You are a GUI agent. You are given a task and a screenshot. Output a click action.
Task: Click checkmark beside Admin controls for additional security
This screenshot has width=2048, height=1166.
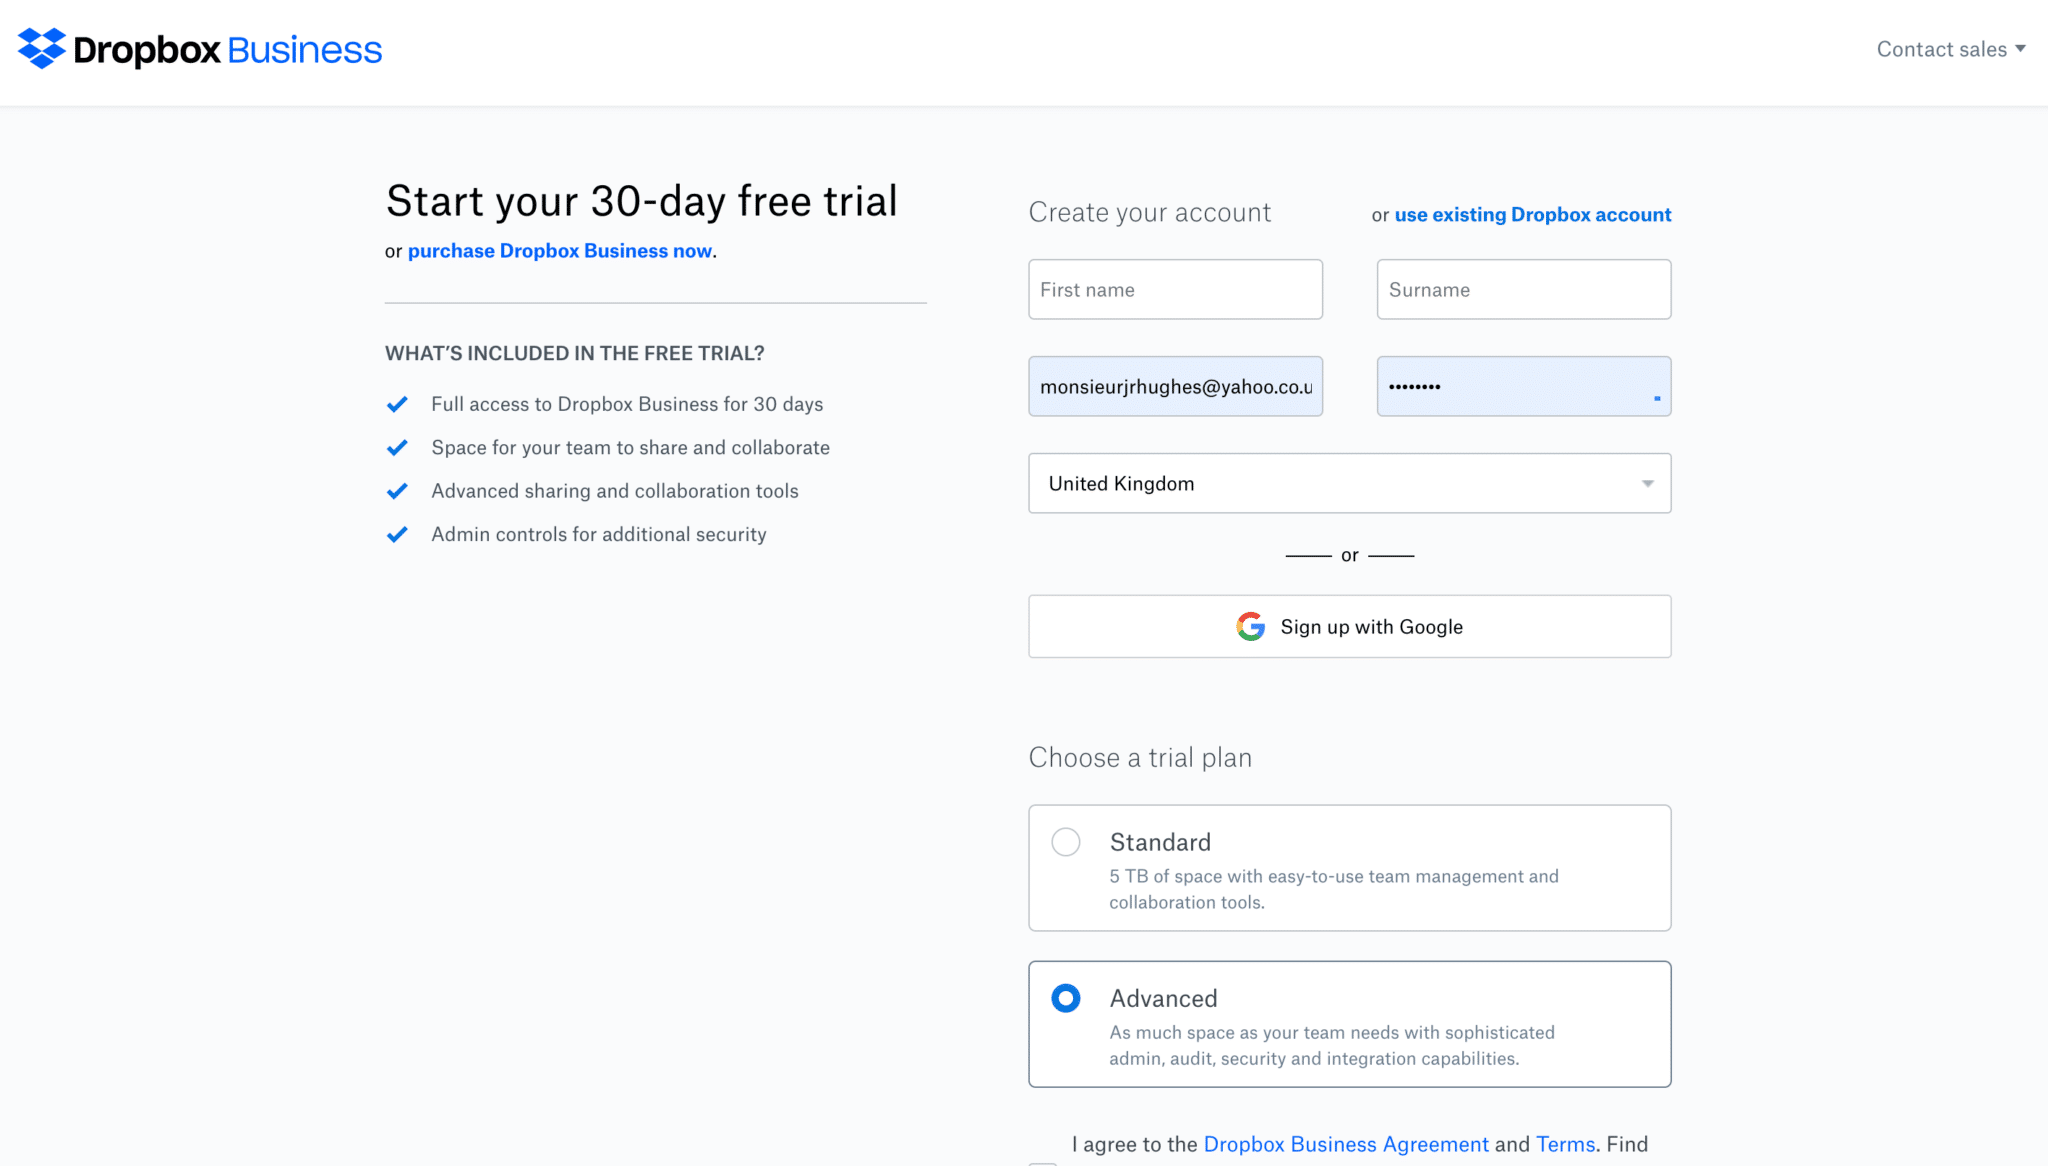(x=397, y=535)
